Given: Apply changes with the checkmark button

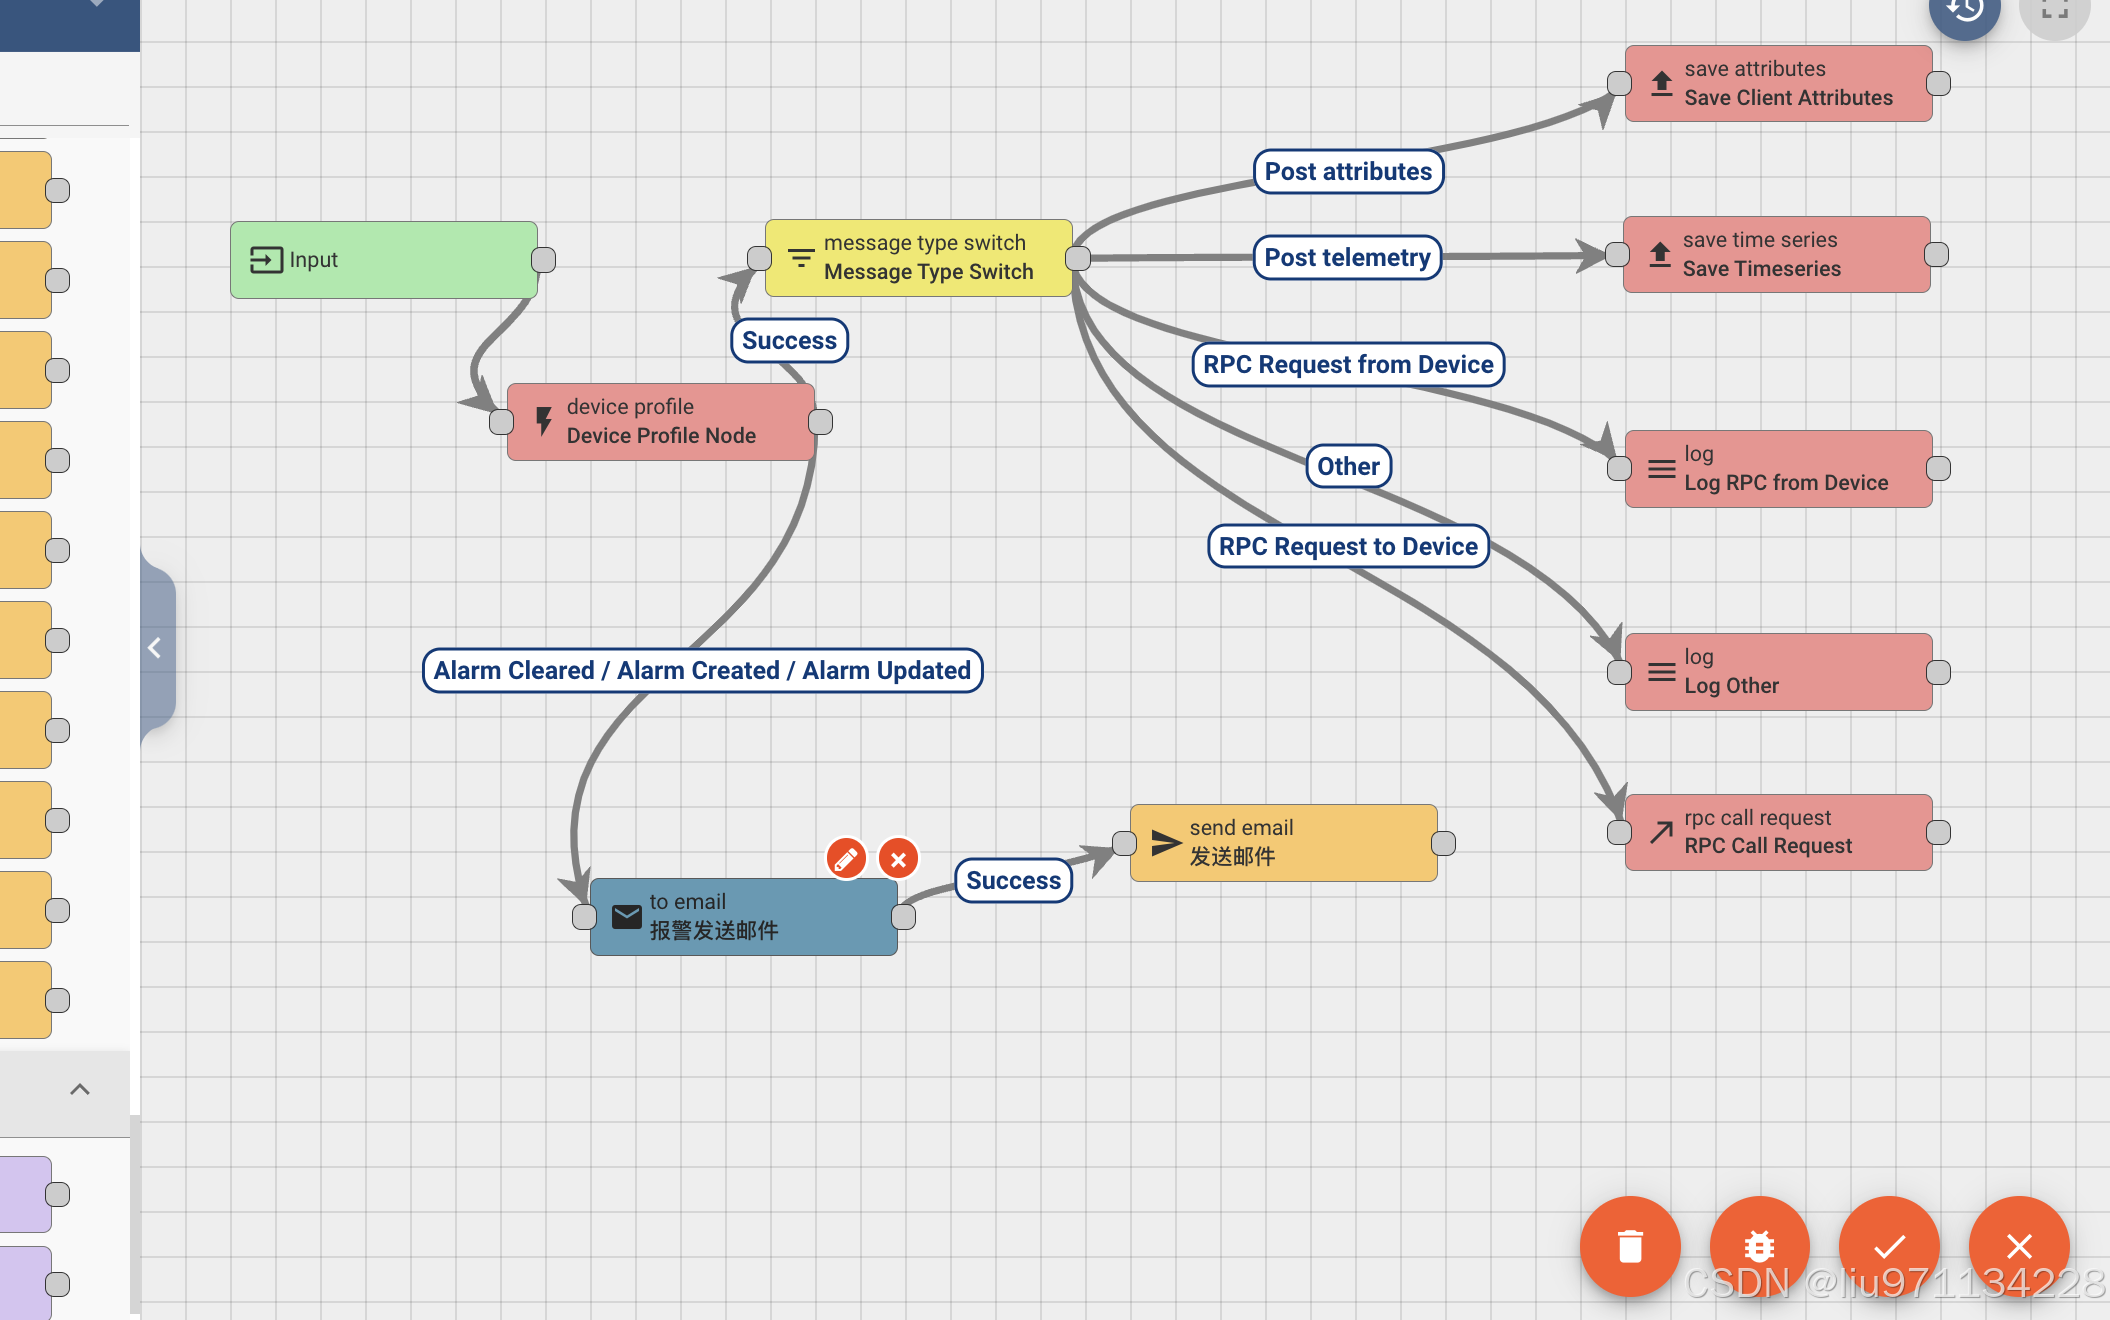Looking at the screenshot, I should (1889, 1246).
